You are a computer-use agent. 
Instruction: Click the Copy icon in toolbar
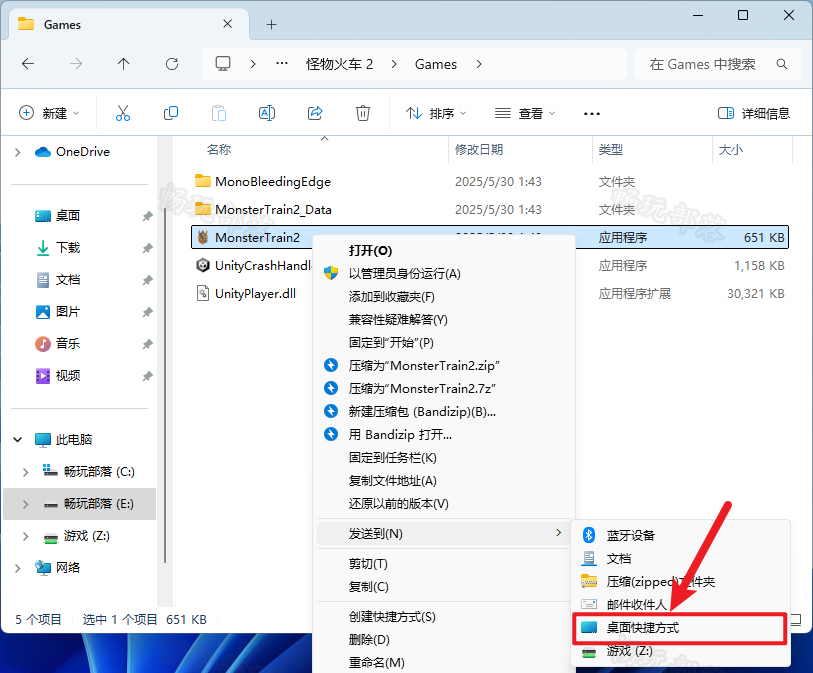tap(171, 113)
